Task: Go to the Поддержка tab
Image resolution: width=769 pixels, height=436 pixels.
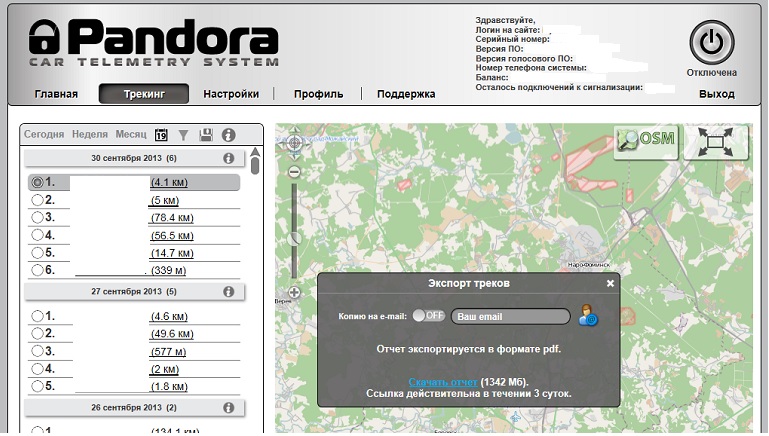Action: [406, 95]
